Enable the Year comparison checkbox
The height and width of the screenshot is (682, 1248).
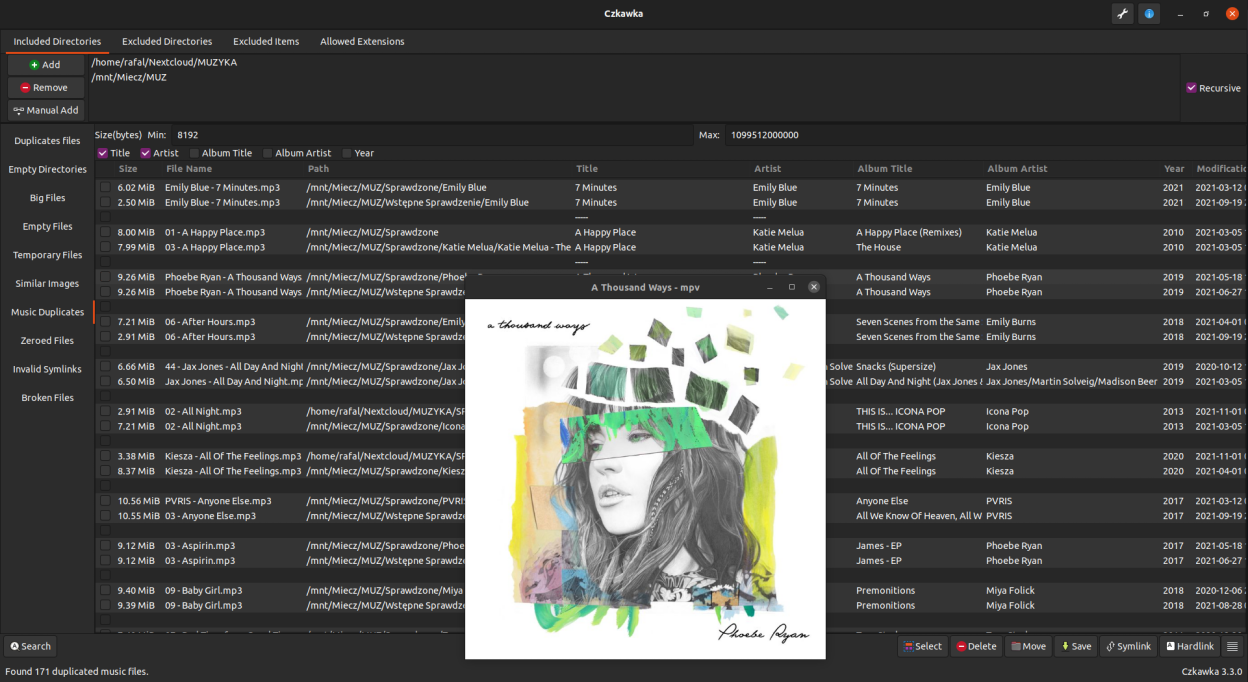[x=347, y=153]
